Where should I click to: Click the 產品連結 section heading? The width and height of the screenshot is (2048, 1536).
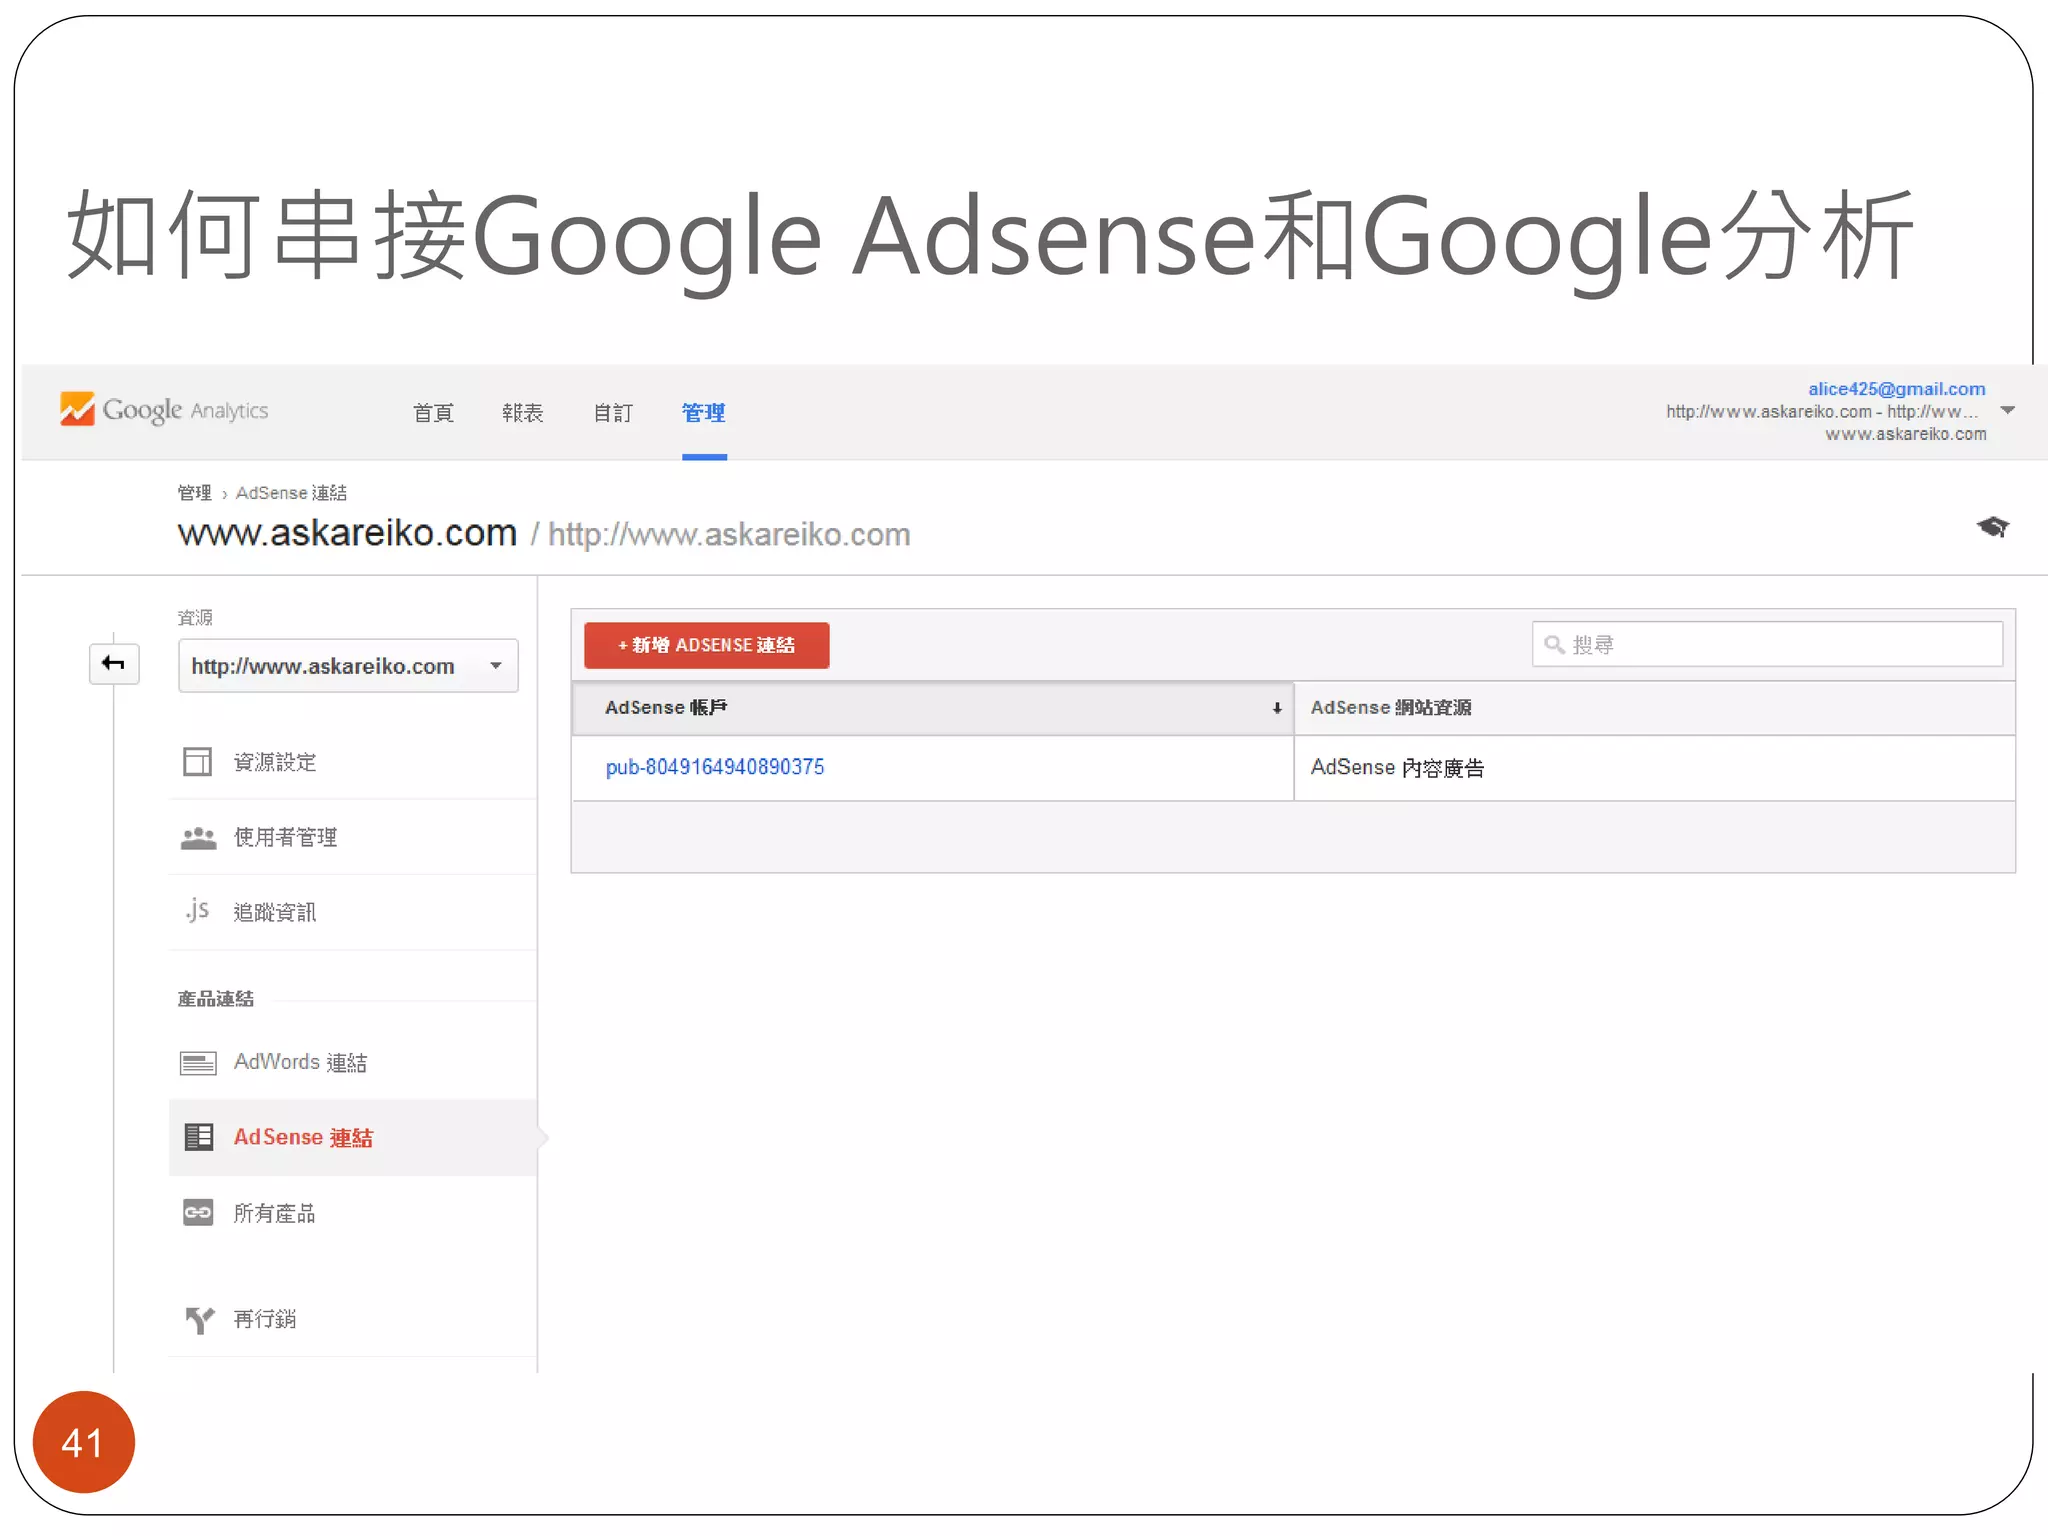click(x=215, y=999)
